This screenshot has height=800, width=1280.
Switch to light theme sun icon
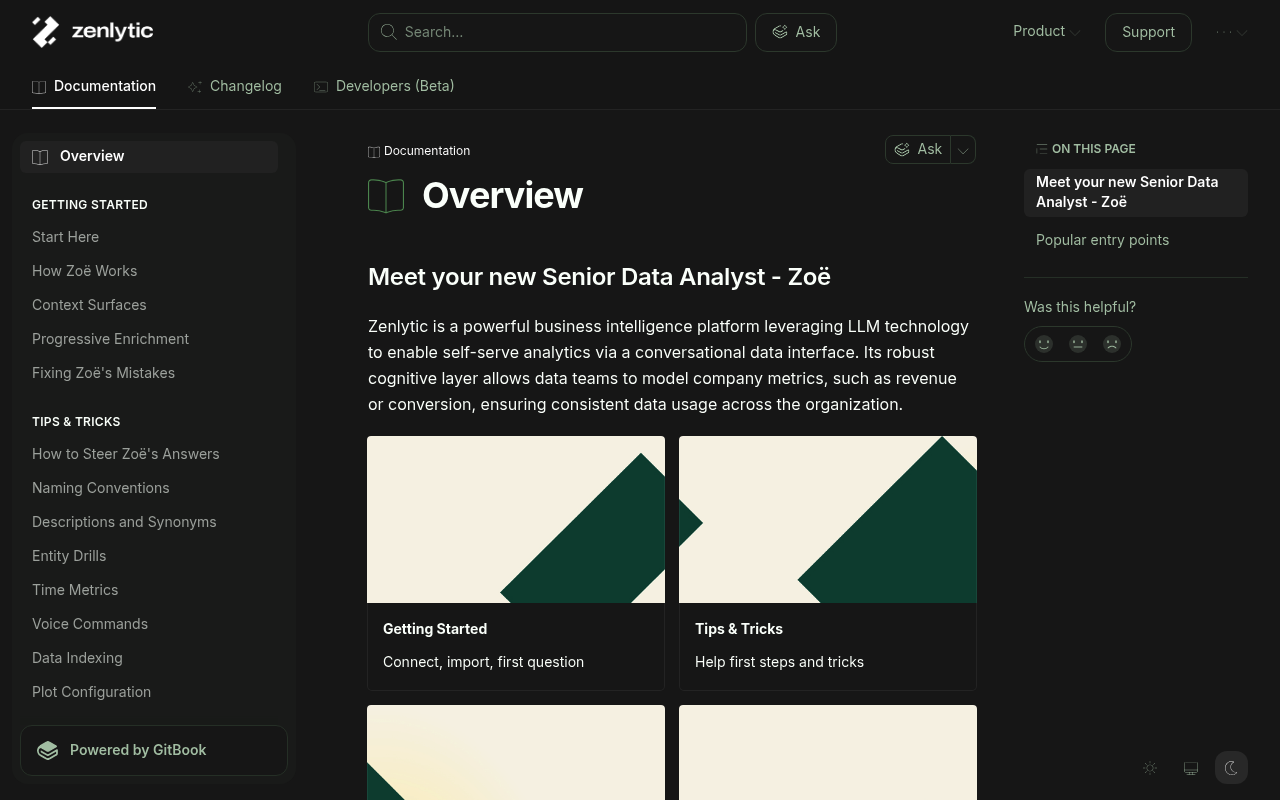pyautogui.click(x=1150, y=768)
